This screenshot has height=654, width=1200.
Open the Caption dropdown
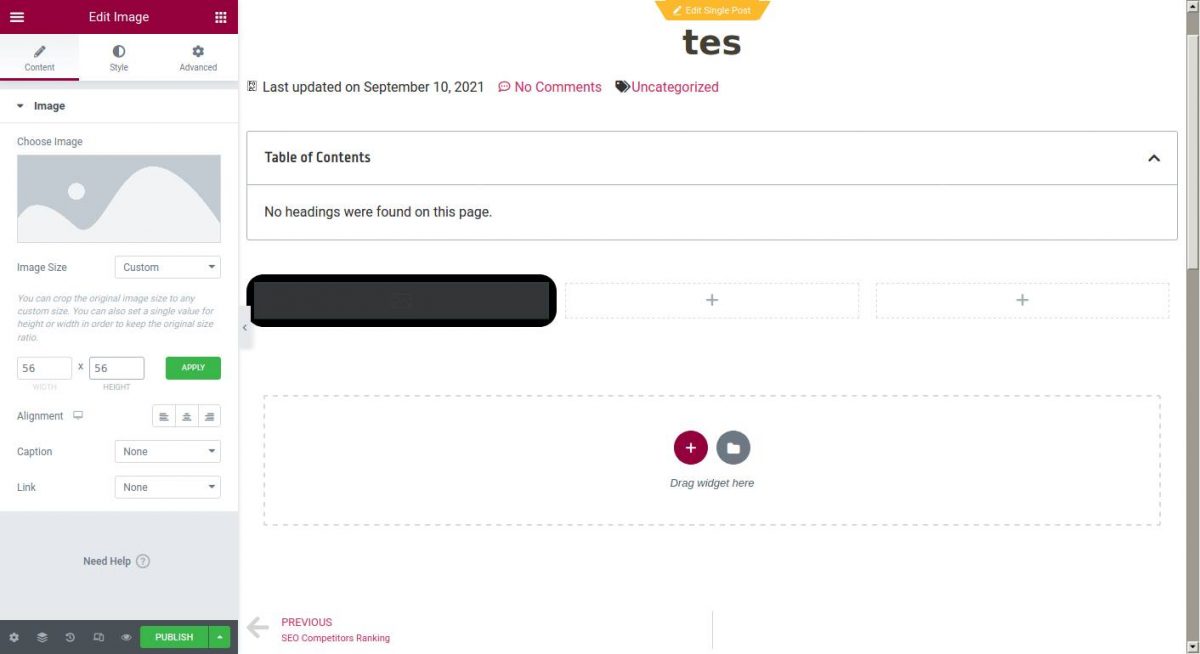(x=168, y=452)
